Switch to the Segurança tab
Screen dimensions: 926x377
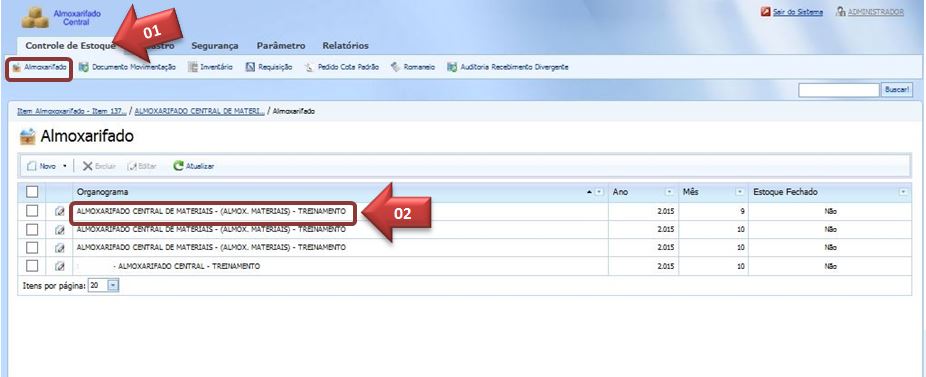[x=214, y=46]
